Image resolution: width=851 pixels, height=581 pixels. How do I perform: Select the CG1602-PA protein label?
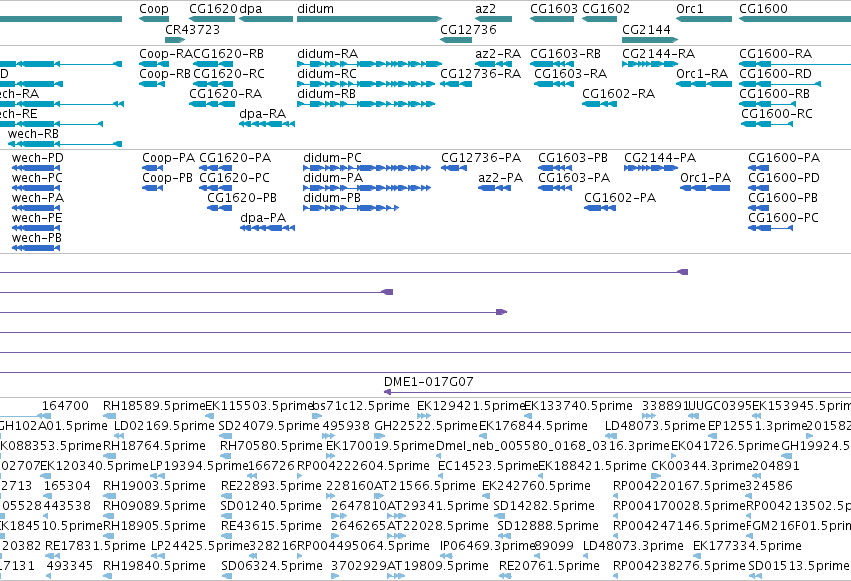click(620, 198)
